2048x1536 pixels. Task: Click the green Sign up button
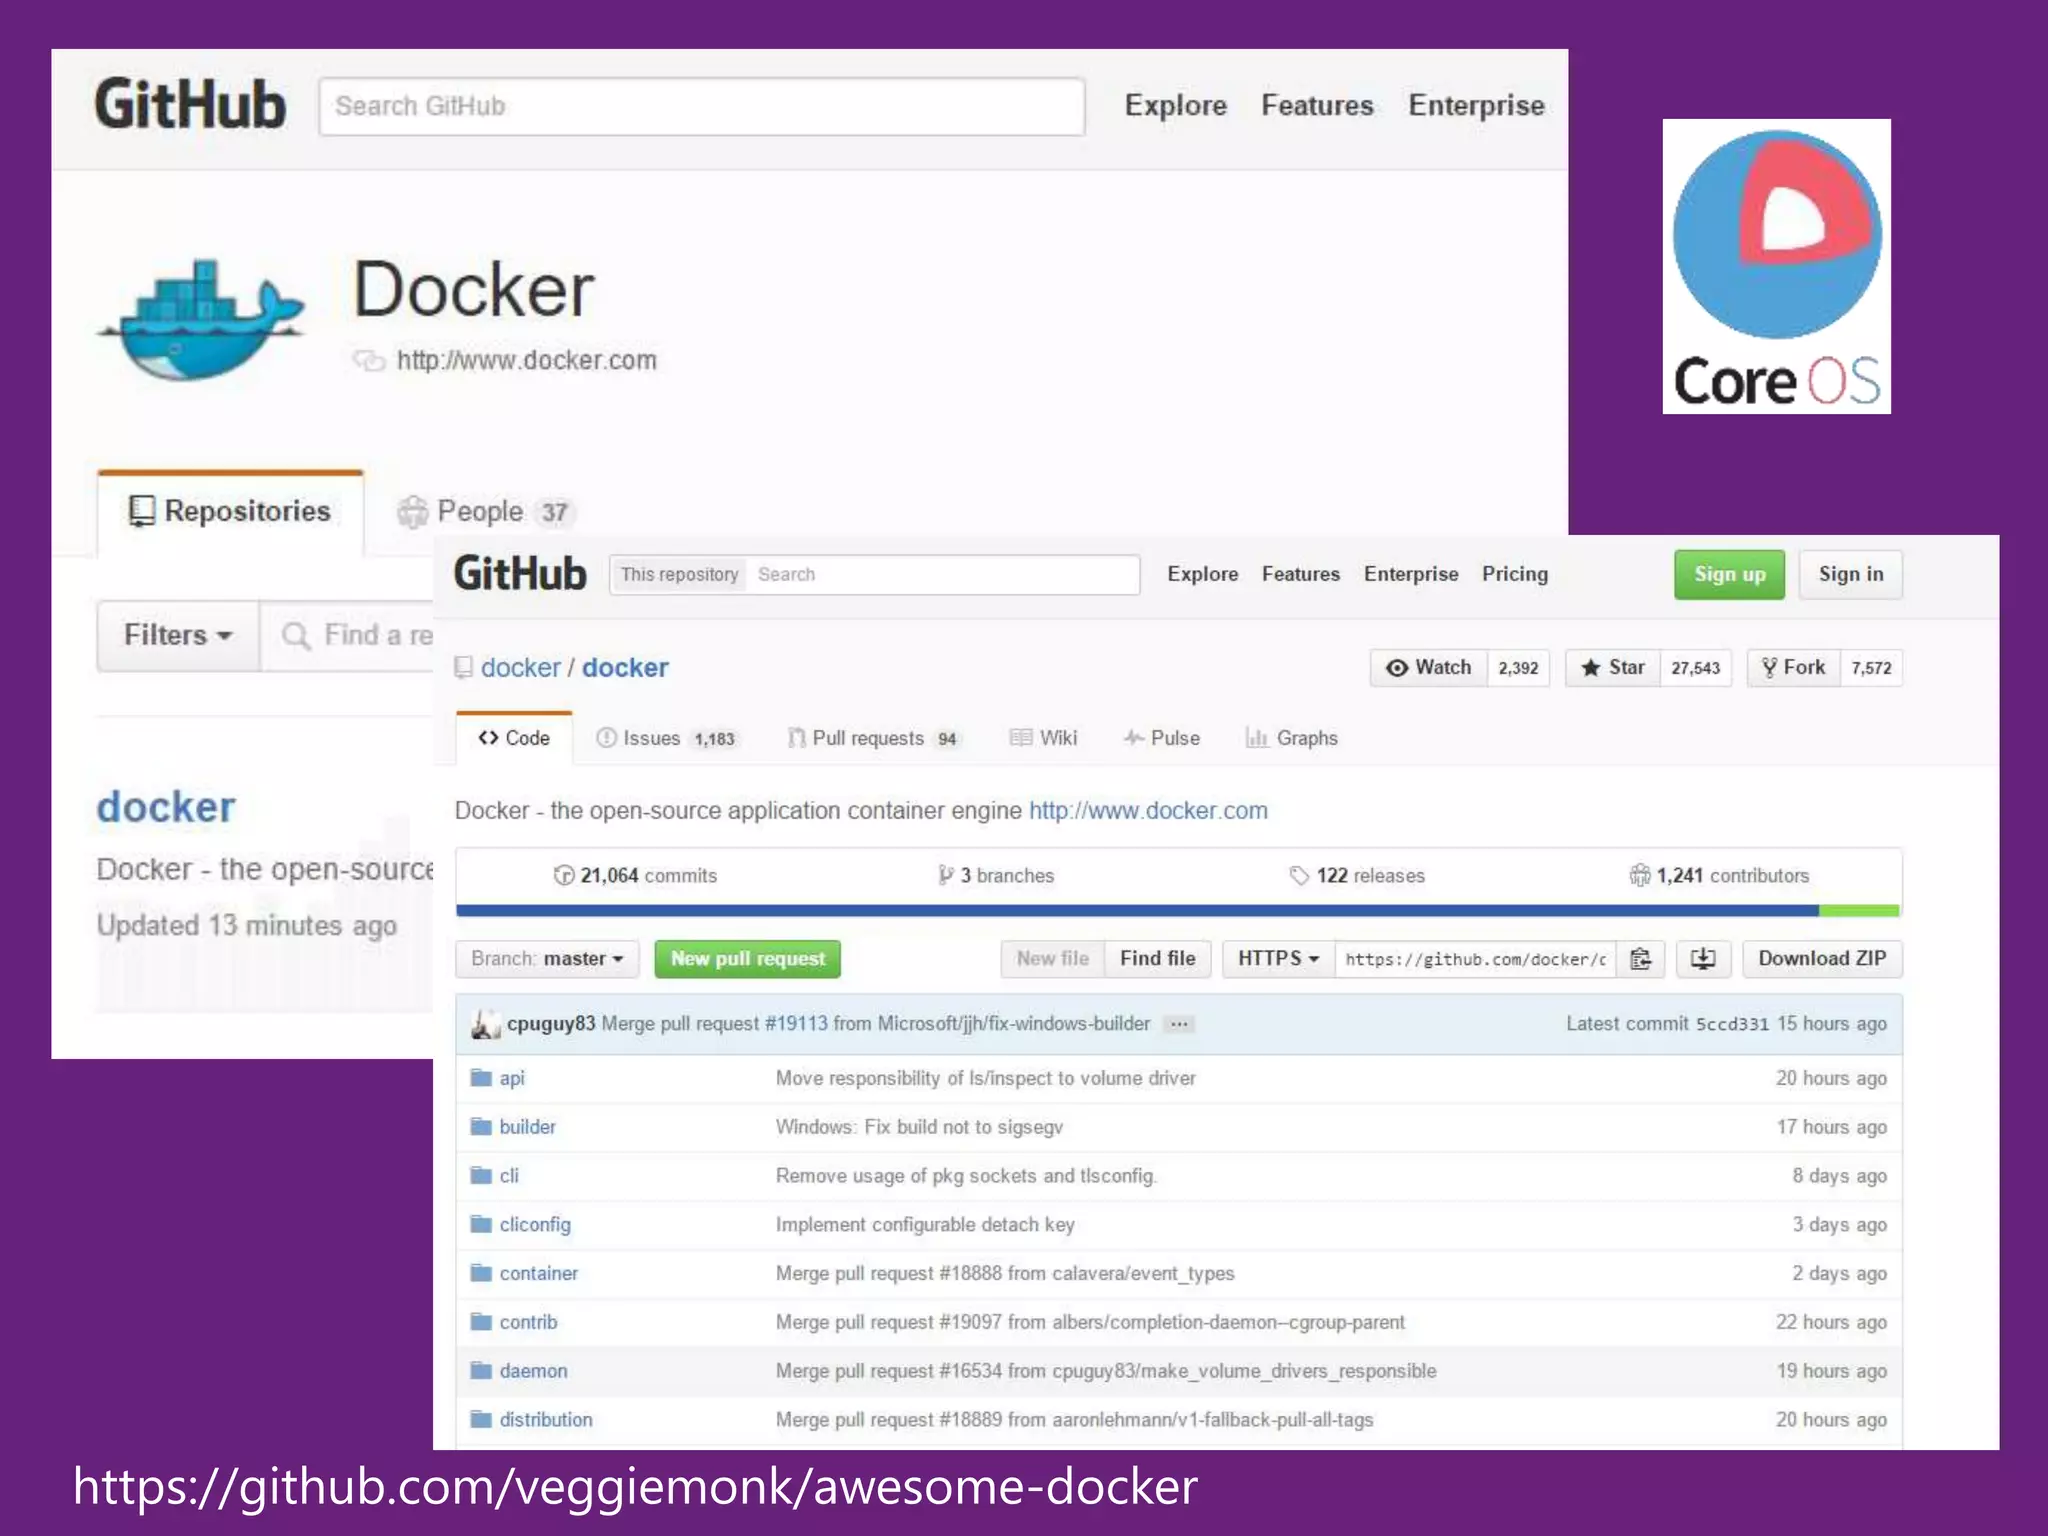[x=1729, y=575]
